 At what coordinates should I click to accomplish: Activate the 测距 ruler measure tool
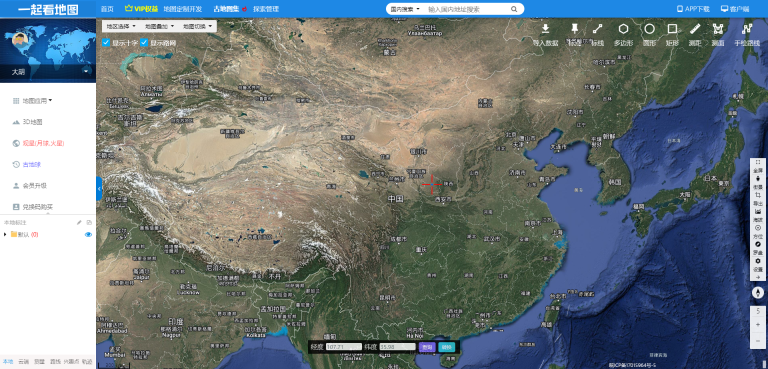pyautogui.click(x=695, y=35)
